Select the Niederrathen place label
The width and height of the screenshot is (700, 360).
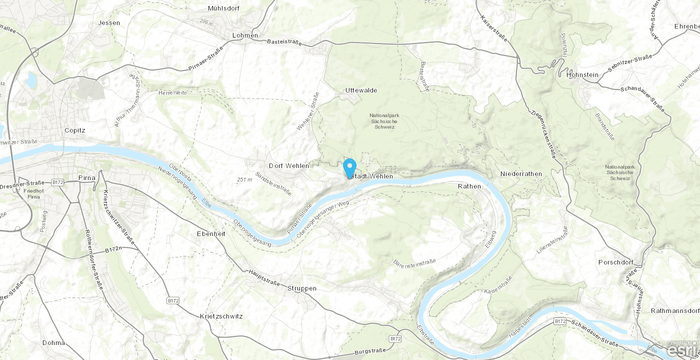521,174
